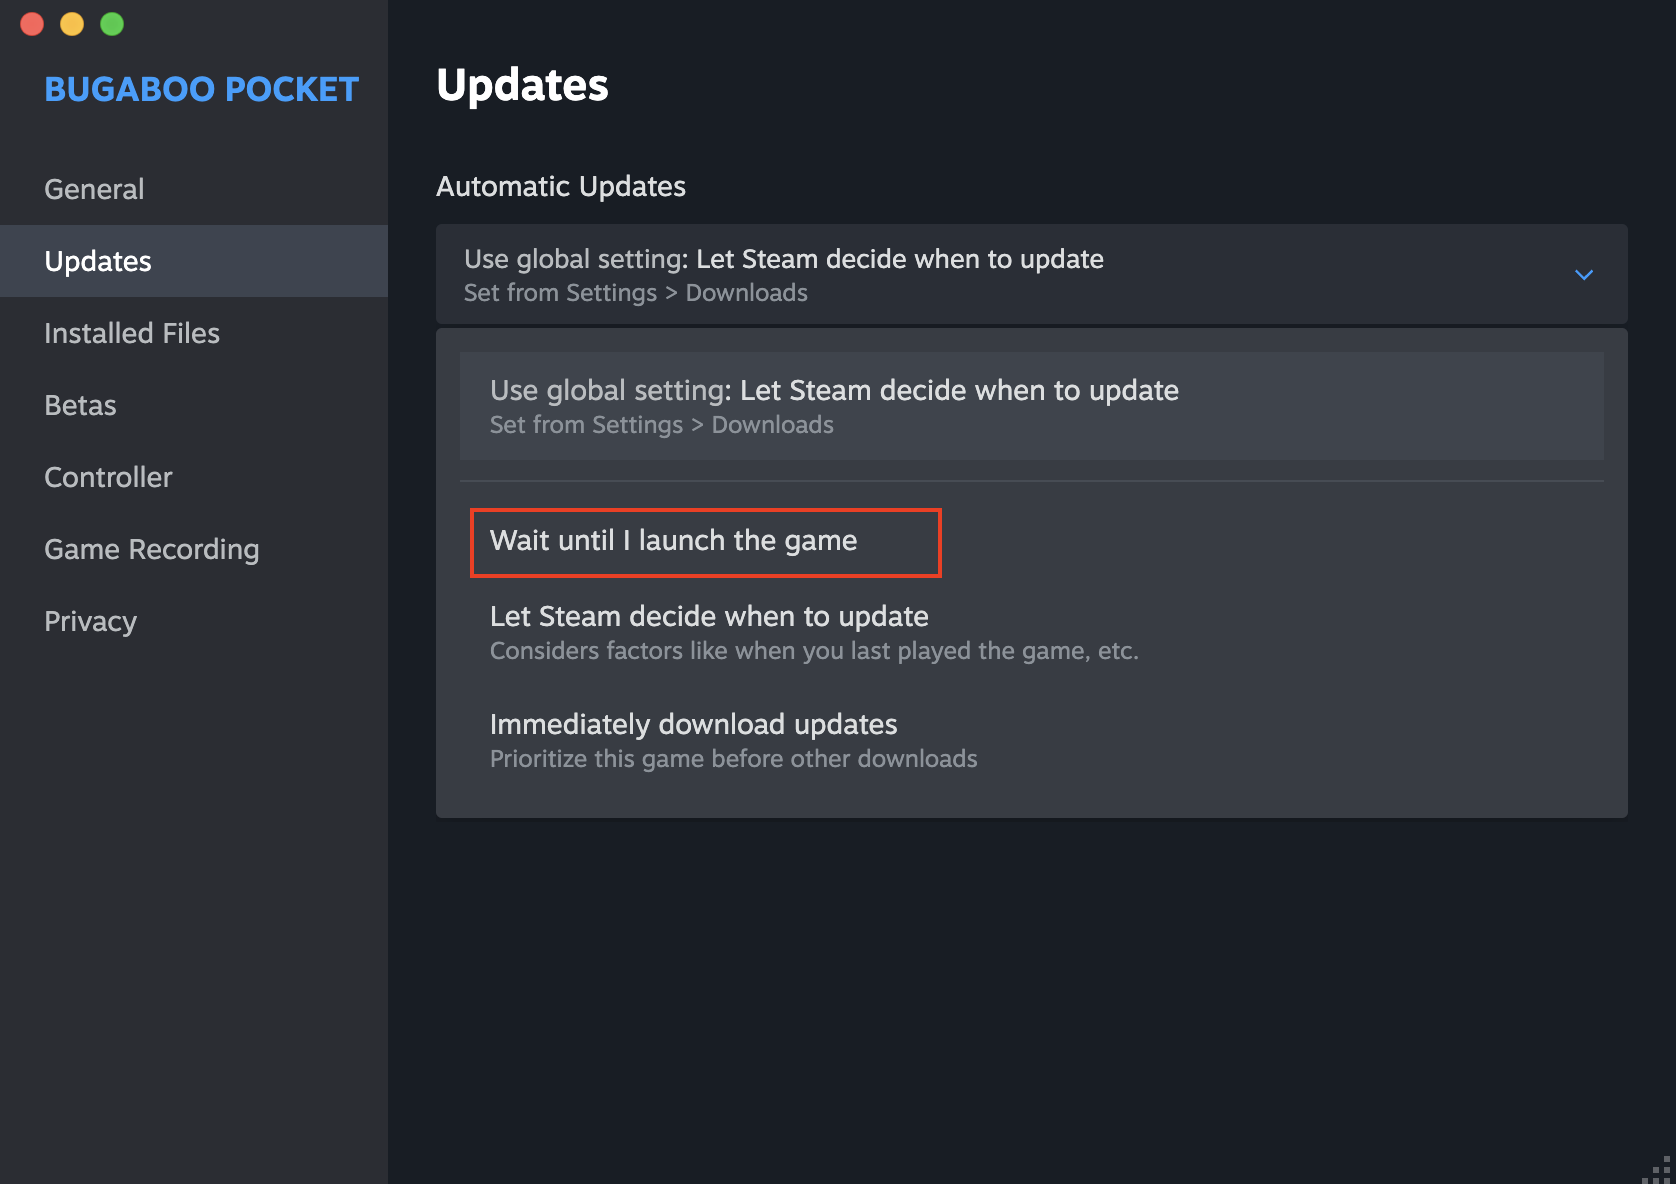
Task: Collapse the Automatic Updates dropdown chevron
Action: [x=1584, y=275]
